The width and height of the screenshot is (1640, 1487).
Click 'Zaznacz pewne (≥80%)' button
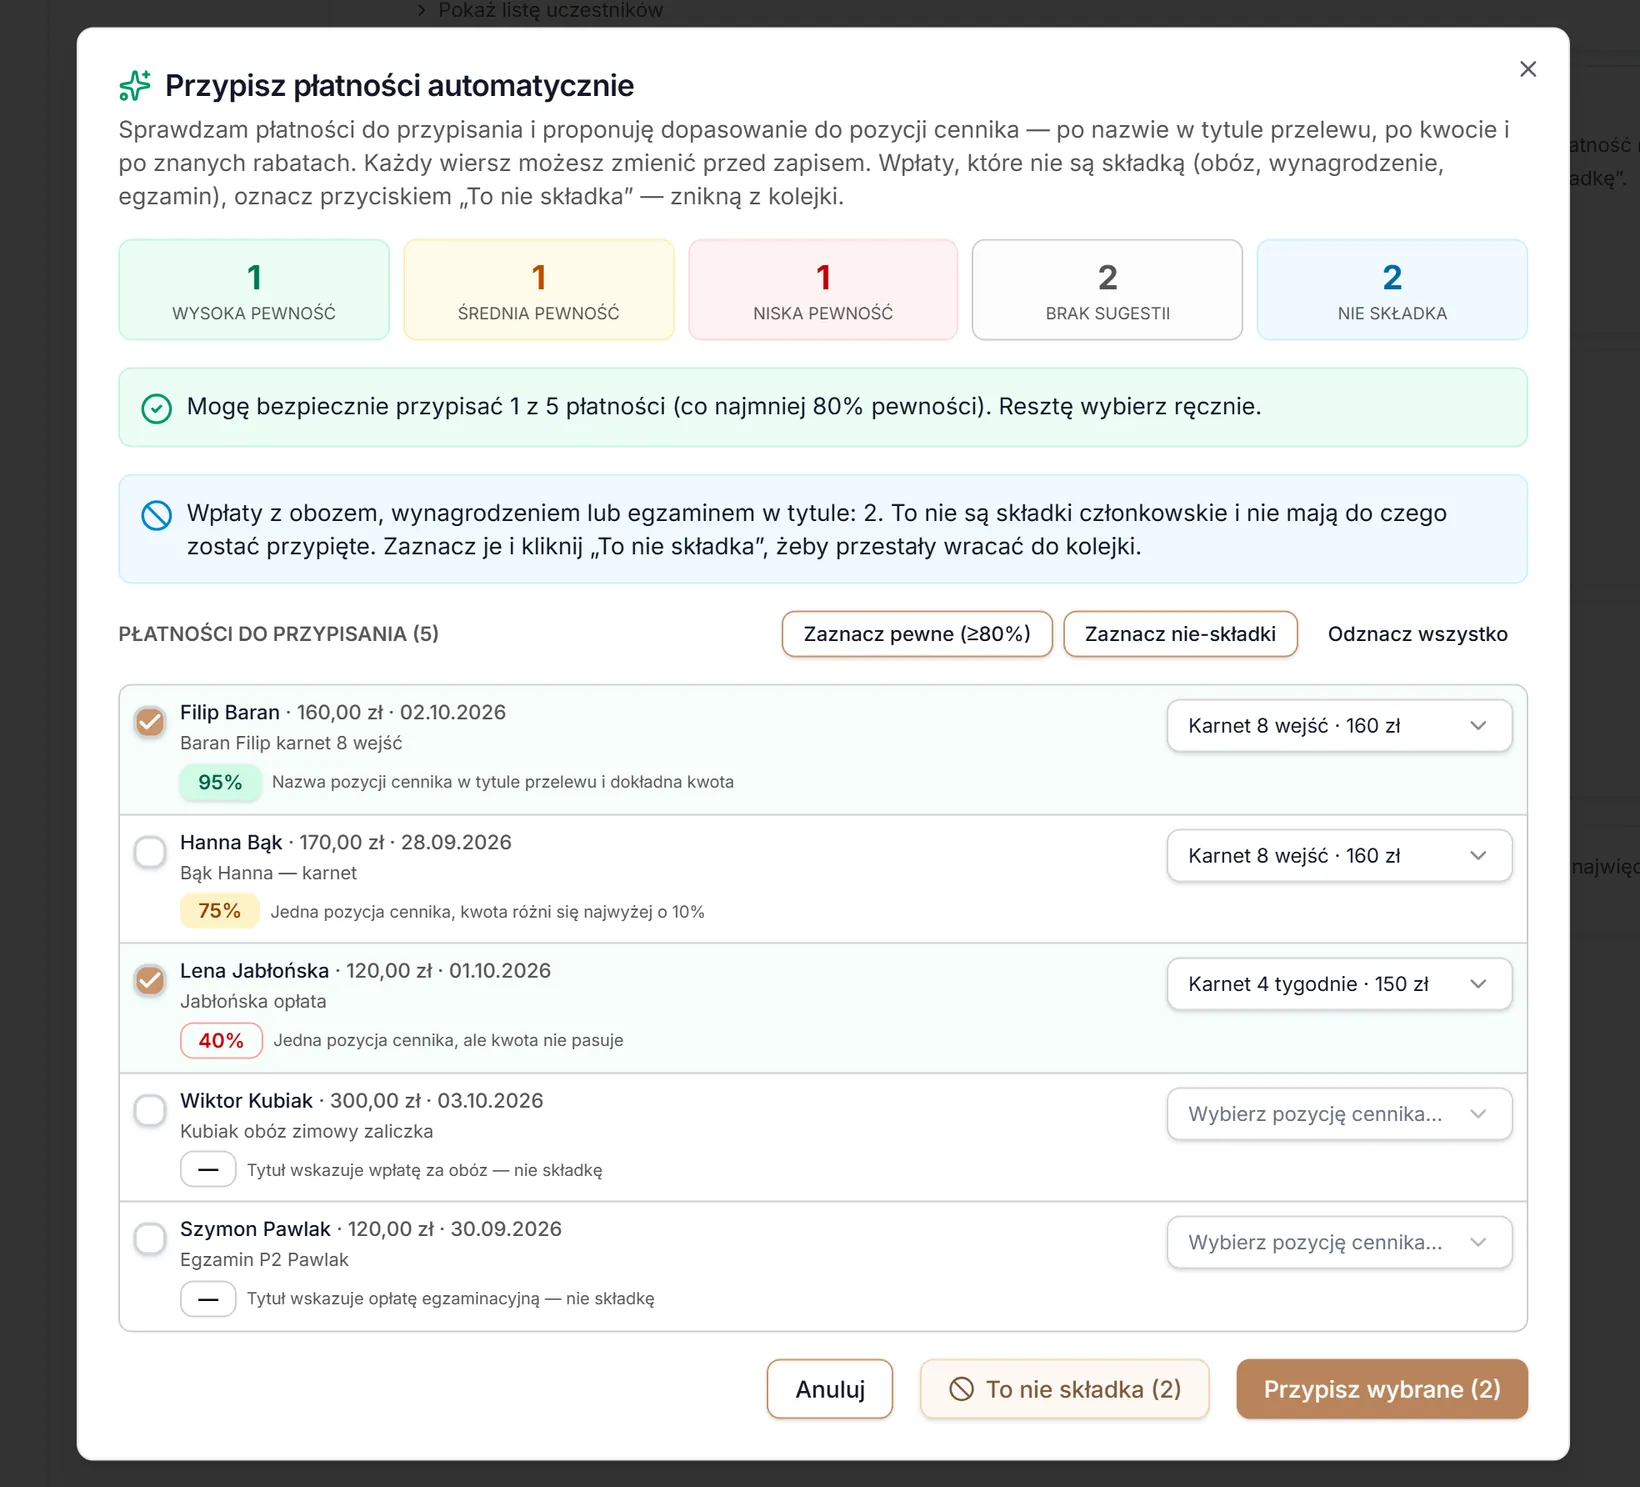pyautogui.click(x=917, y=634)
